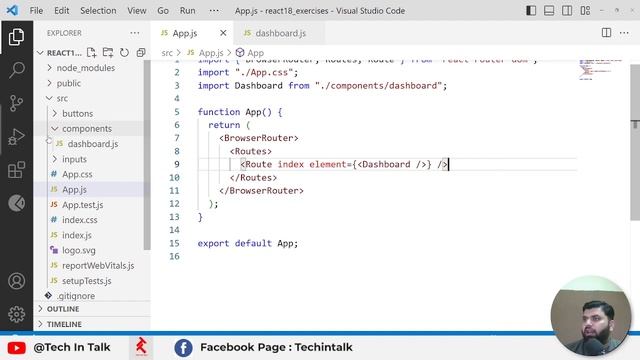
Task: Open the Go menu
Action: 163,11
